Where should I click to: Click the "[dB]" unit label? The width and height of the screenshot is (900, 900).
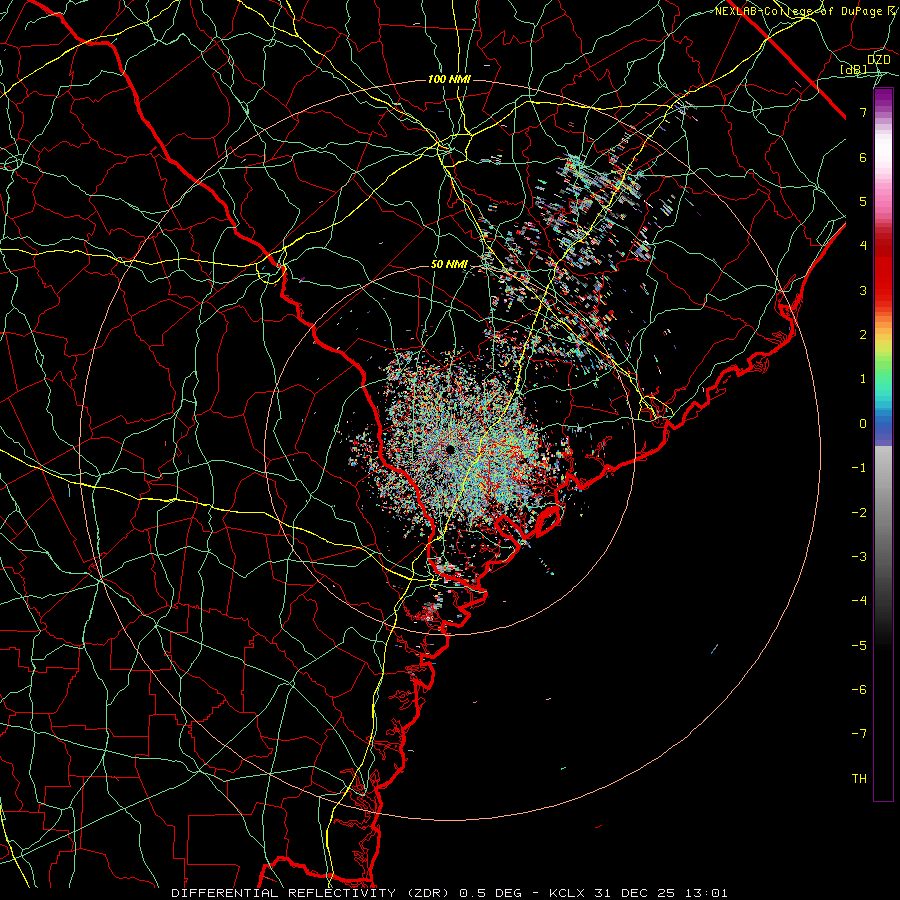[854, 69]
